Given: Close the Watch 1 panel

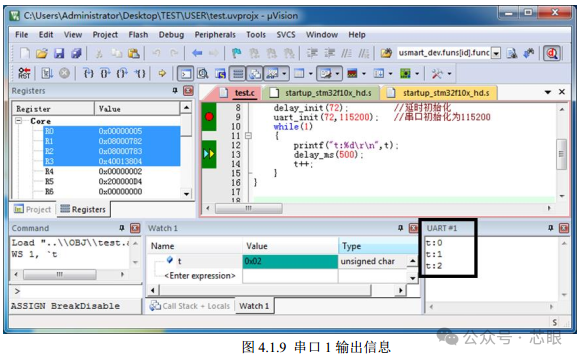Looking at the screenshot, I should (413, 228).
